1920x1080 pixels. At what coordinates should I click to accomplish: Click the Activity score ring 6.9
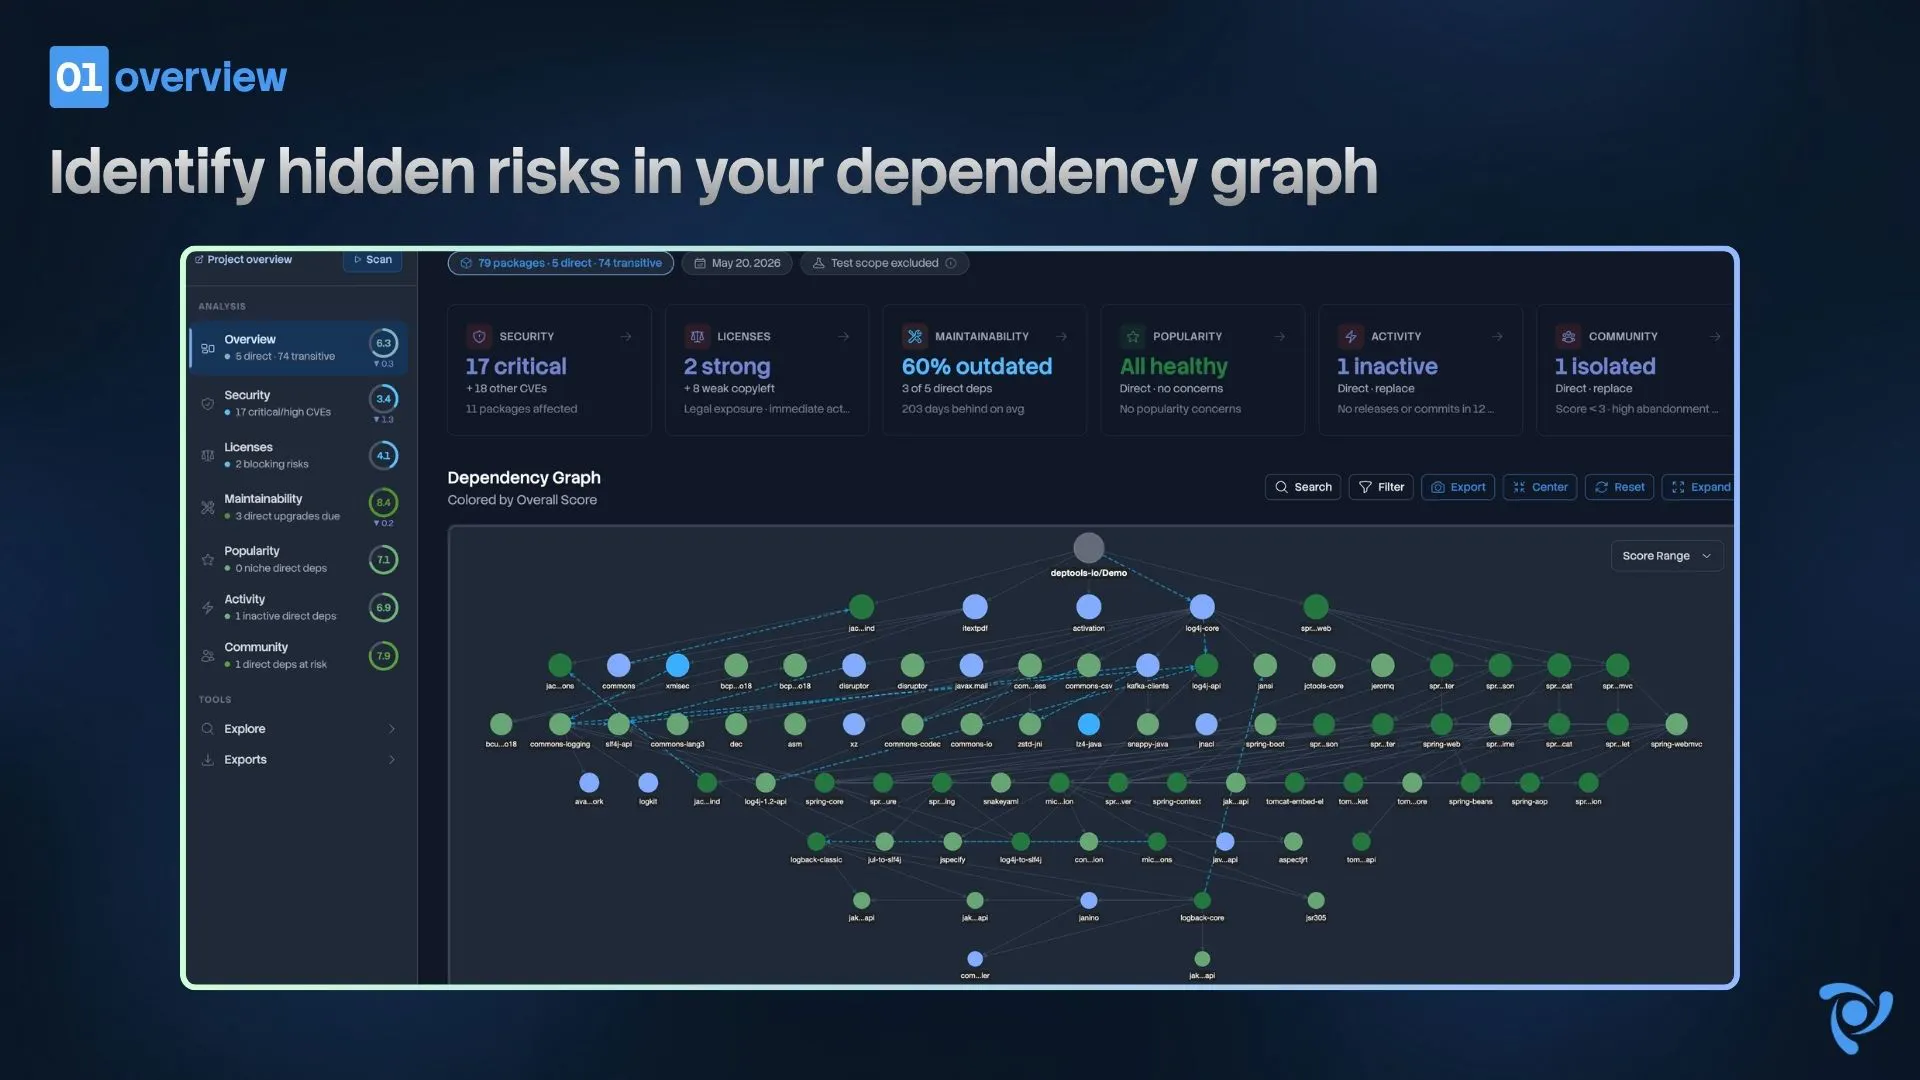click(384, 608)
